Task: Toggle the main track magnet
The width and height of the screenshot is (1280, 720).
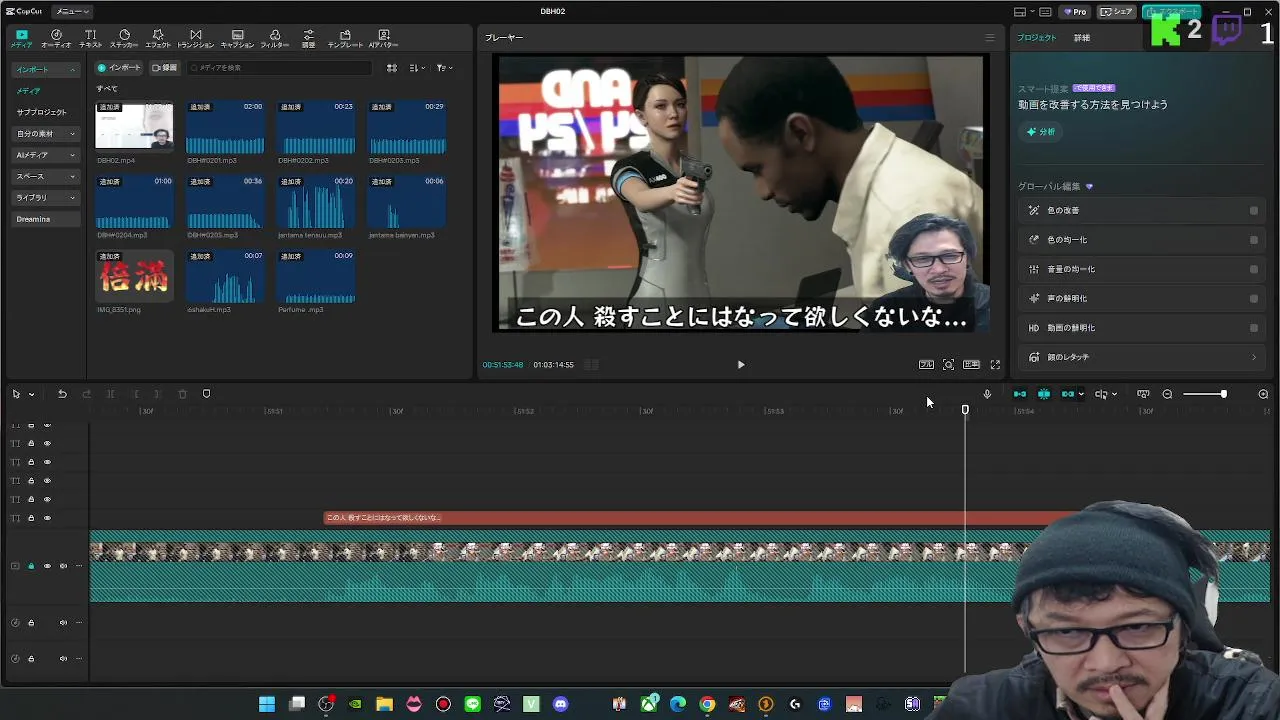Action: (1019, 394)
